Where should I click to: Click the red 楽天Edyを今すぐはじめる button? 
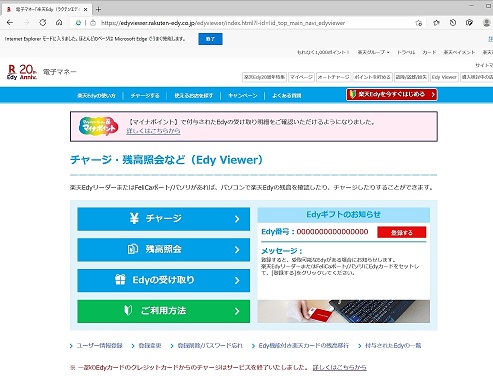coord(392,95)
